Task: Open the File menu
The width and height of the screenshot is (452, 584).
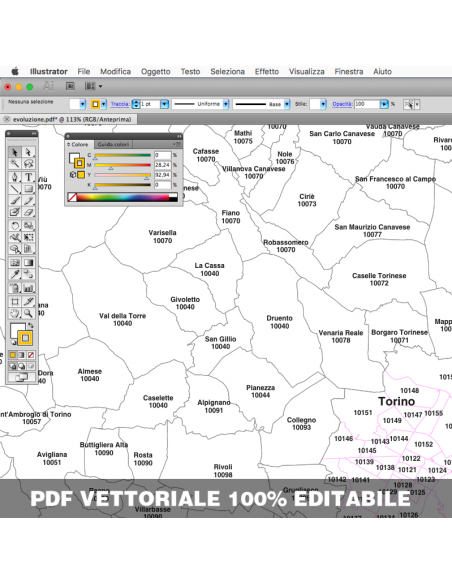Action: pos(84,72)
